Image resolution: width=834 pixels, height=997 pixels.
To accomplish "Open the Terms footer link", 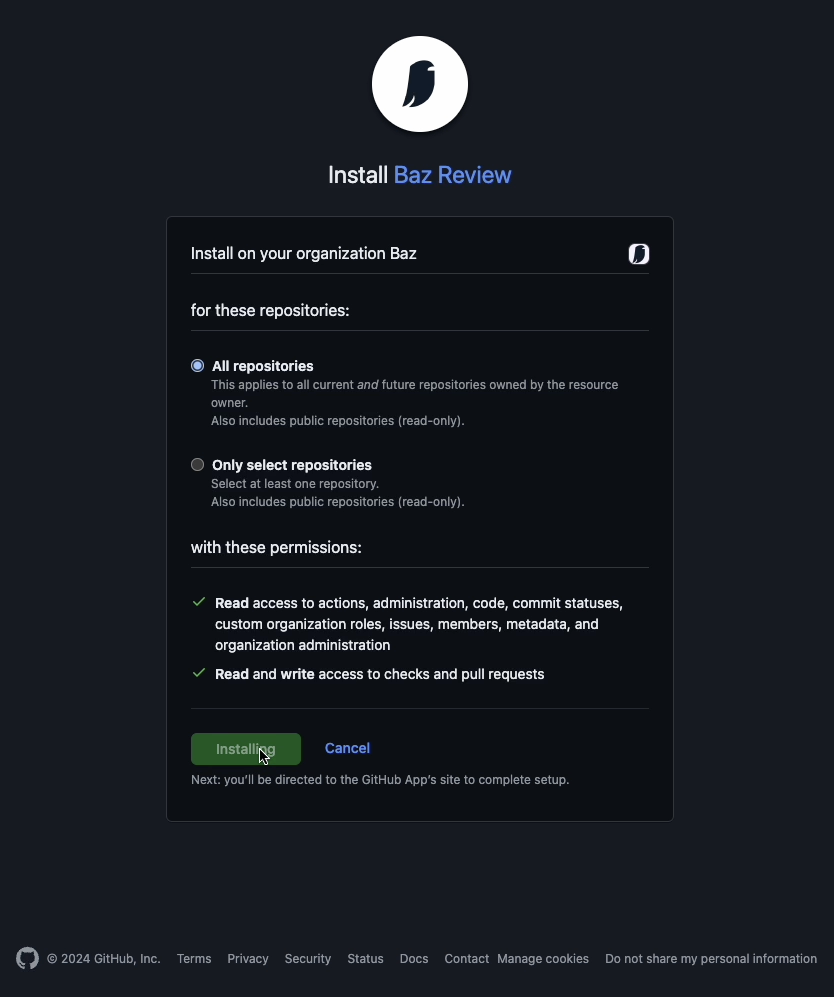I will [x=194, y=958].
